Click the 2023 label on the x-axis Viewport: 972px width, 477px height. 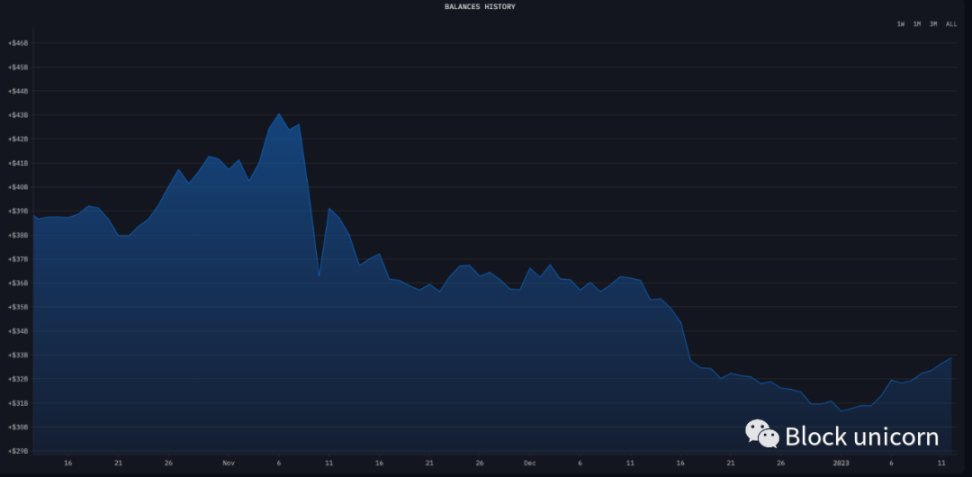click(x=841, y=463)
